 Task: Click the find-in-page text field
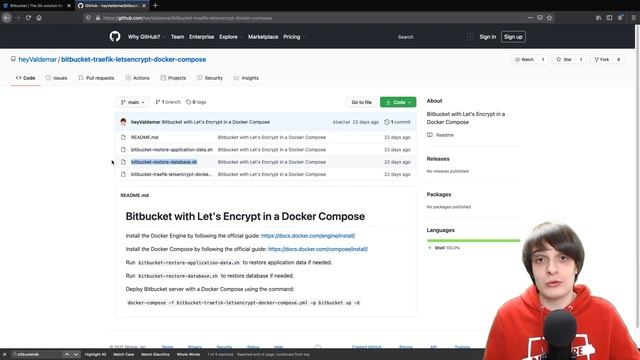pos(37,354)
